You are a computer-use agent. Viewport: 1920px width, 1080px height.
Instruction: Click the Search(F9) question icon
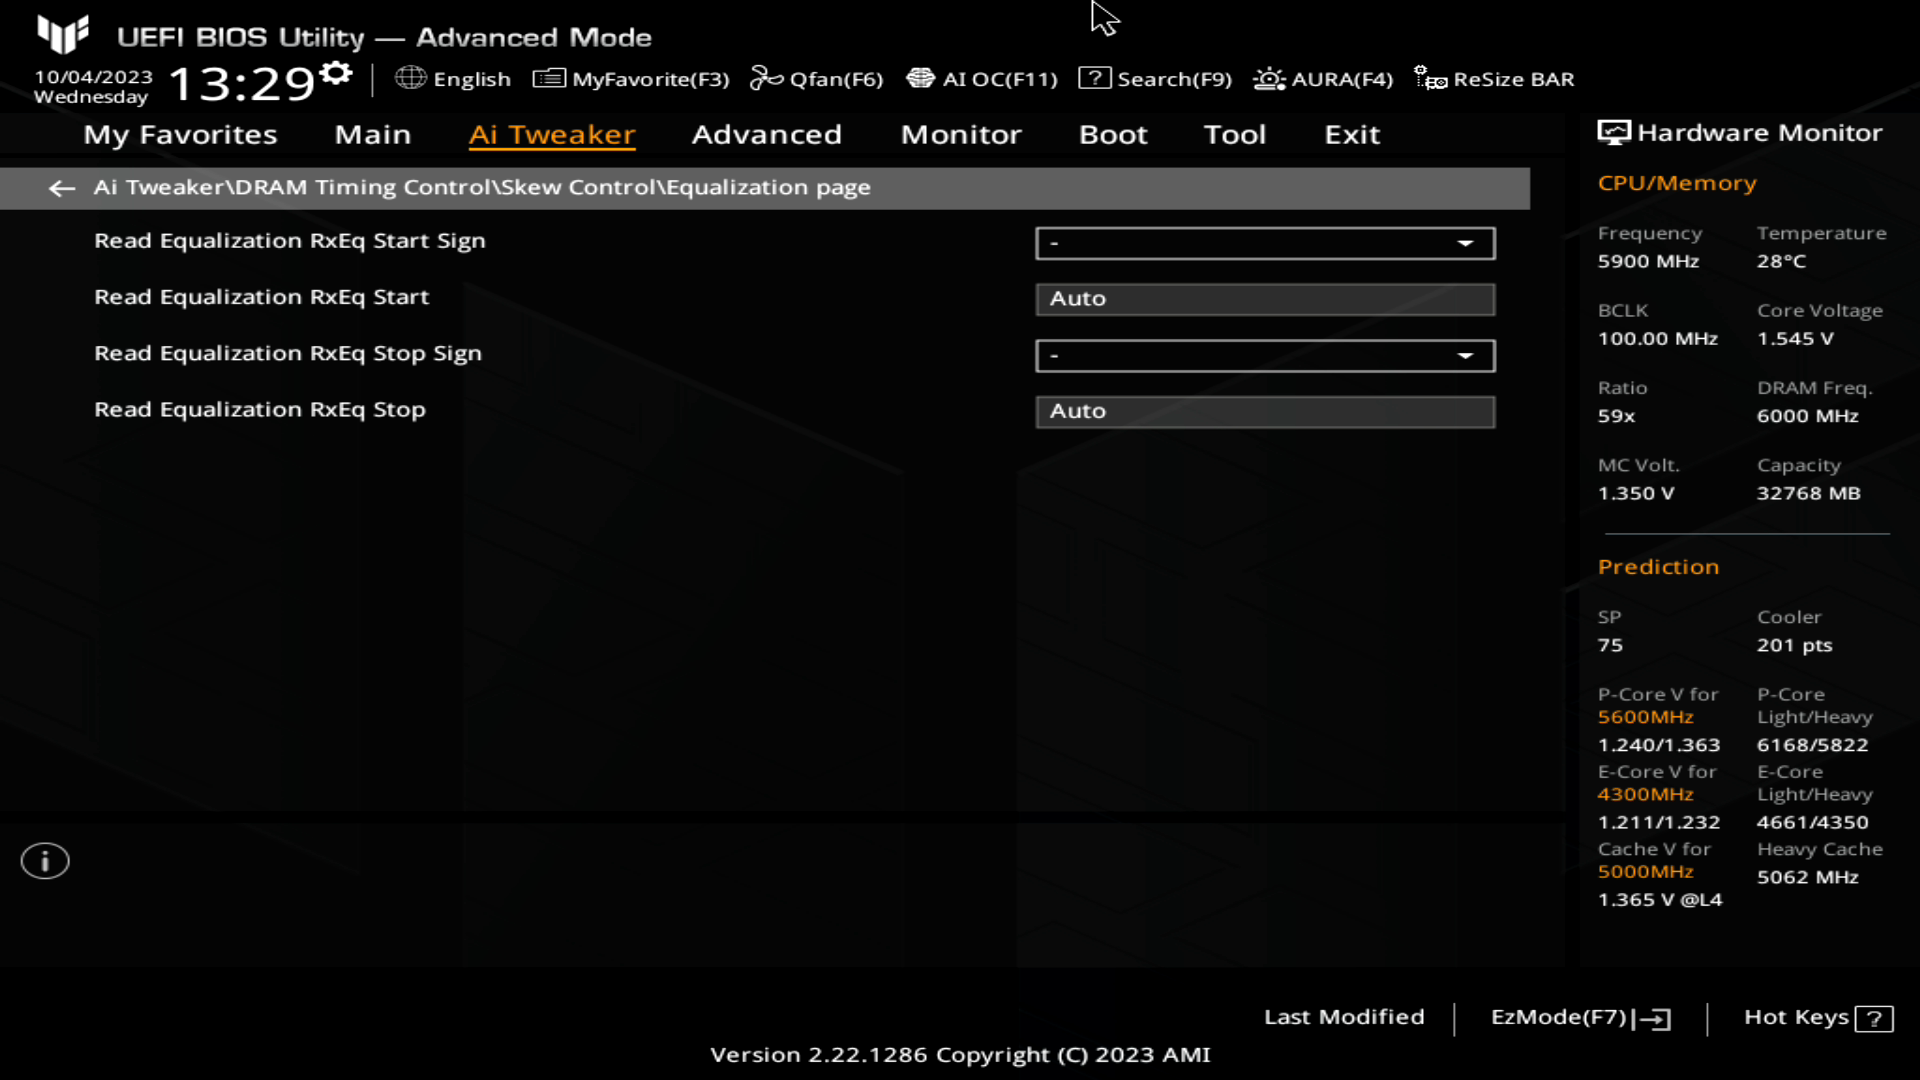coord(1094,78)
